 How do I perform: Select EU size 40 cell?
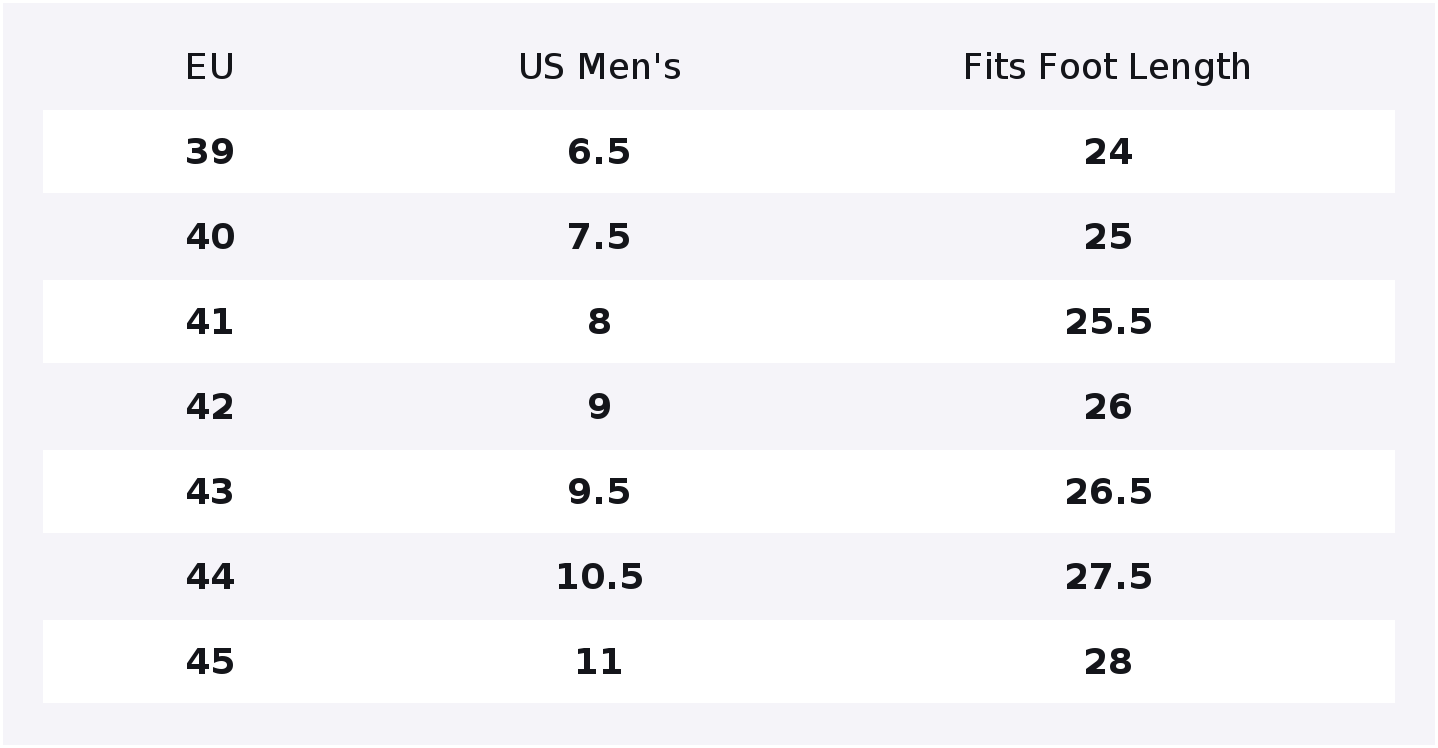pos(210,237)
